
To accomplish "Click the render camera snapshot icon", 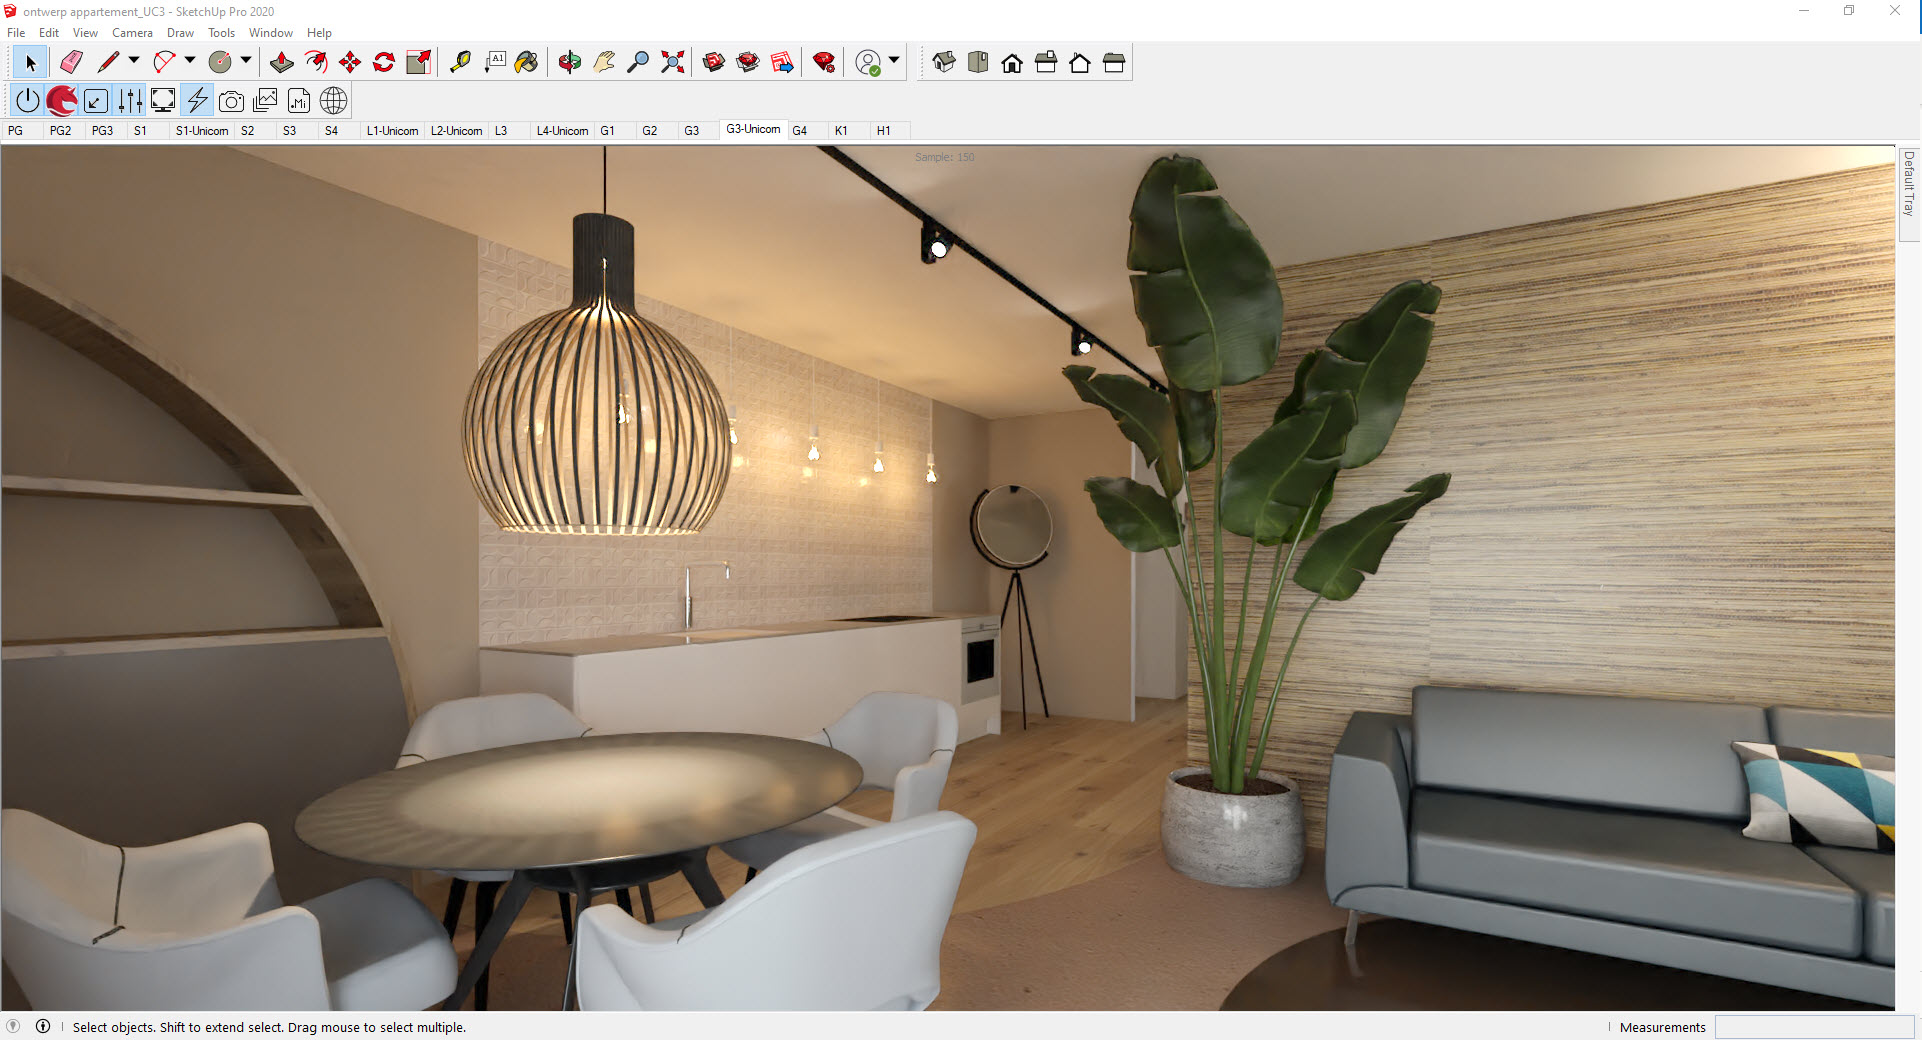I will [231, 101].
